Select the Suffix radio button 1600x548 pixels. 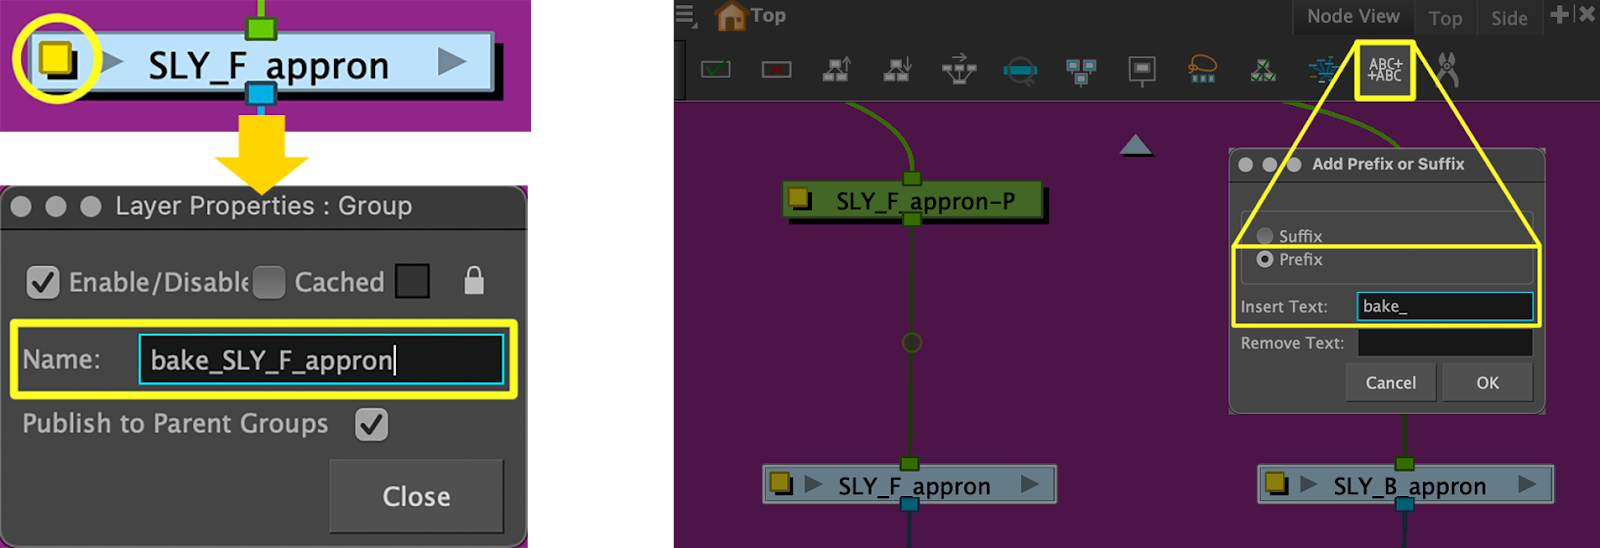click(1265, 236)
